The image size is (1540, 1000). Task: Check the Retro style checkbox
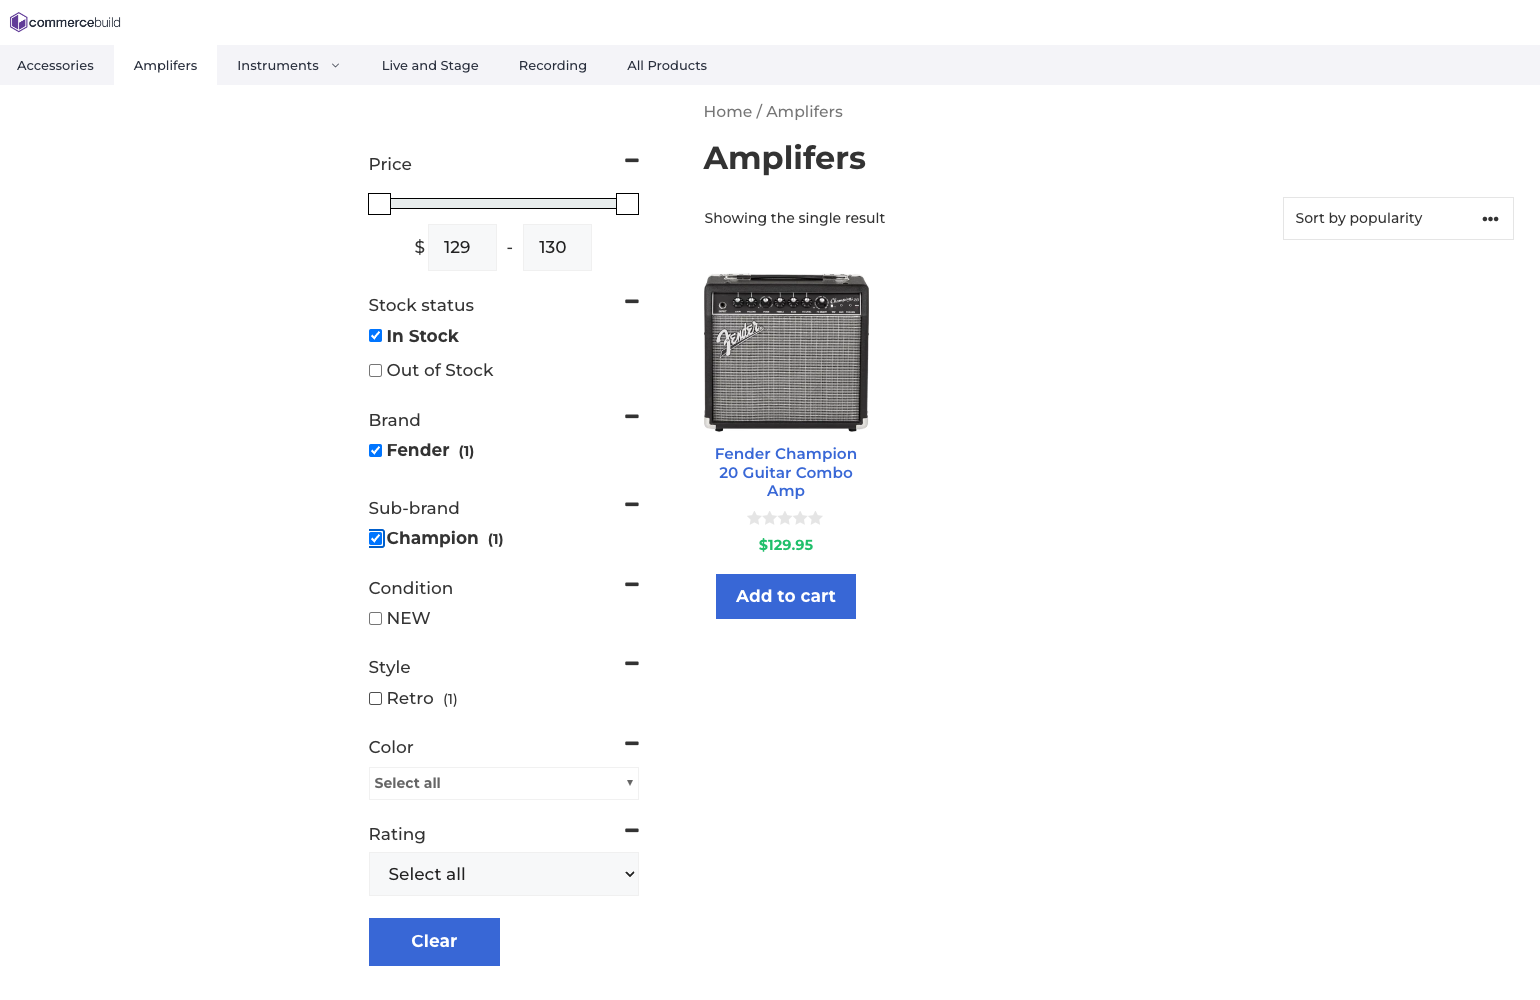pyautogui.click(x=376, y=699)
